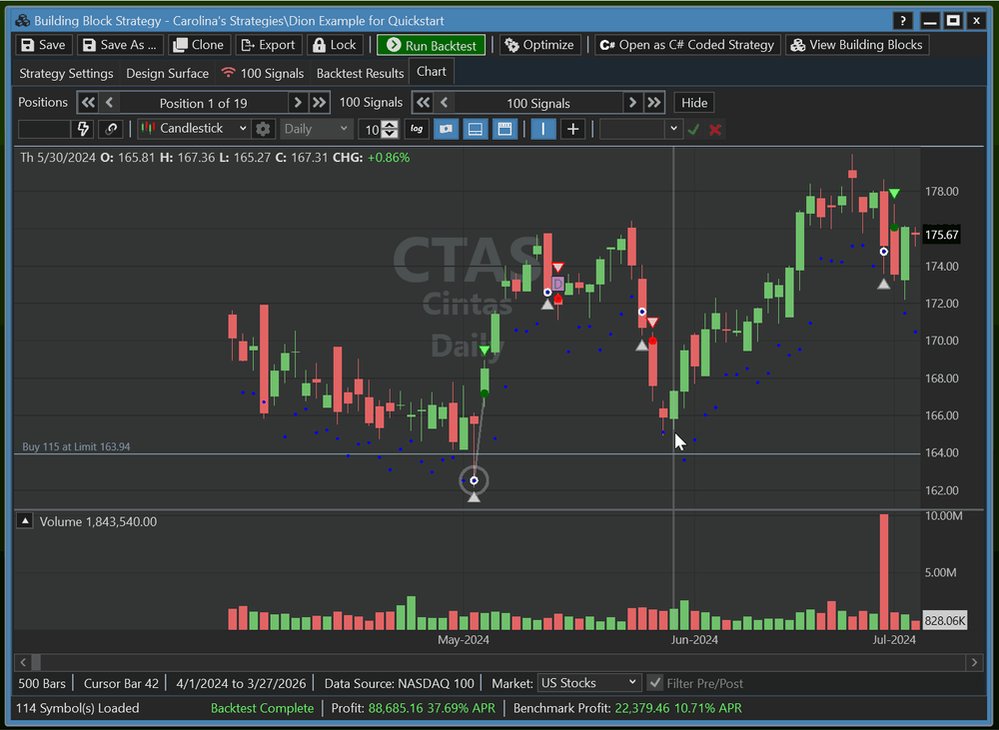Jump to last signal
The image size is (999, 730).
click(654, 103)
